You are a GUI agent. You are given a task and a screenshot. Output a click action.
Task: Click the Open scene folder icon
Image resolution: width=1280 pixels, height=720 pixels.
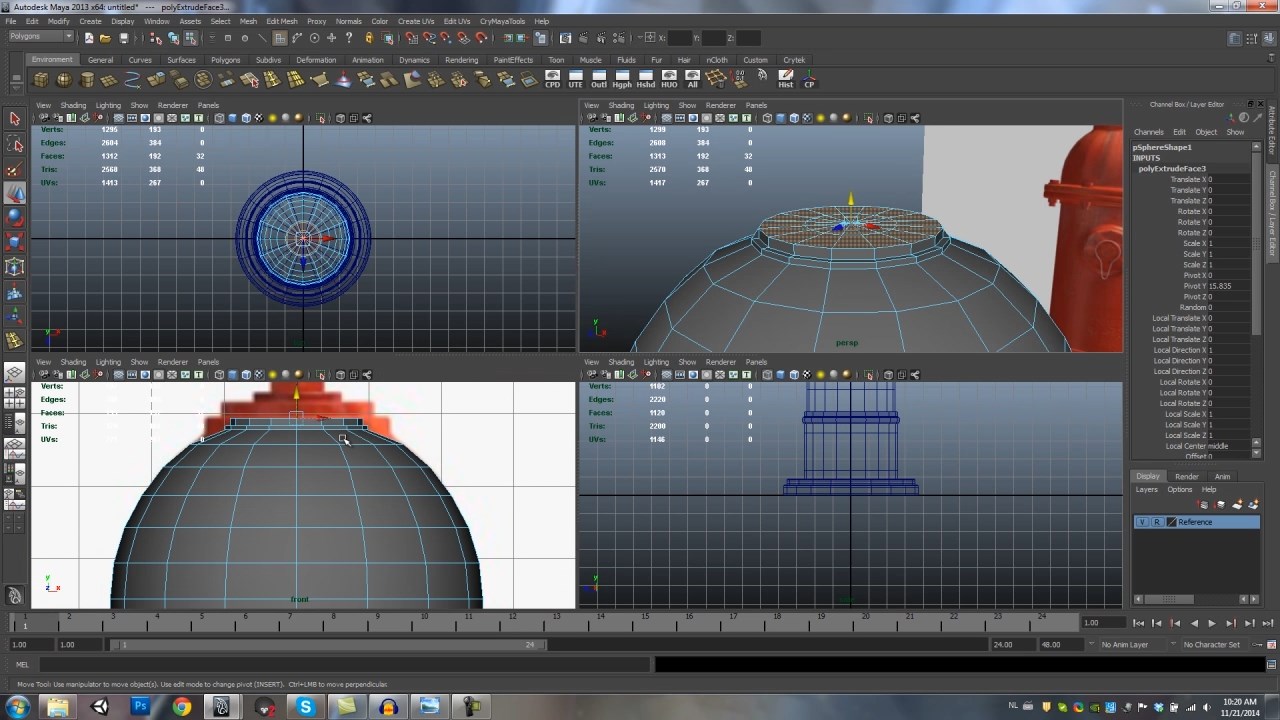105,38
